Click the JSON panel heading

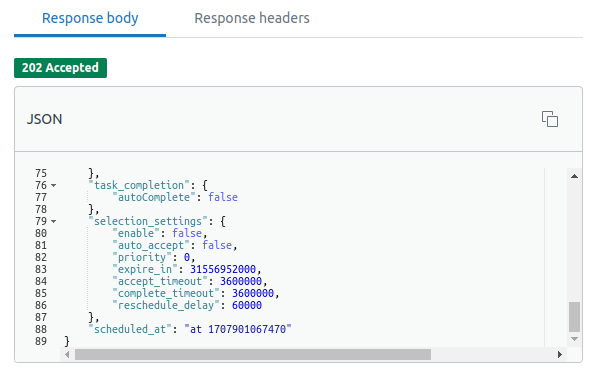[x=45, y=119]
